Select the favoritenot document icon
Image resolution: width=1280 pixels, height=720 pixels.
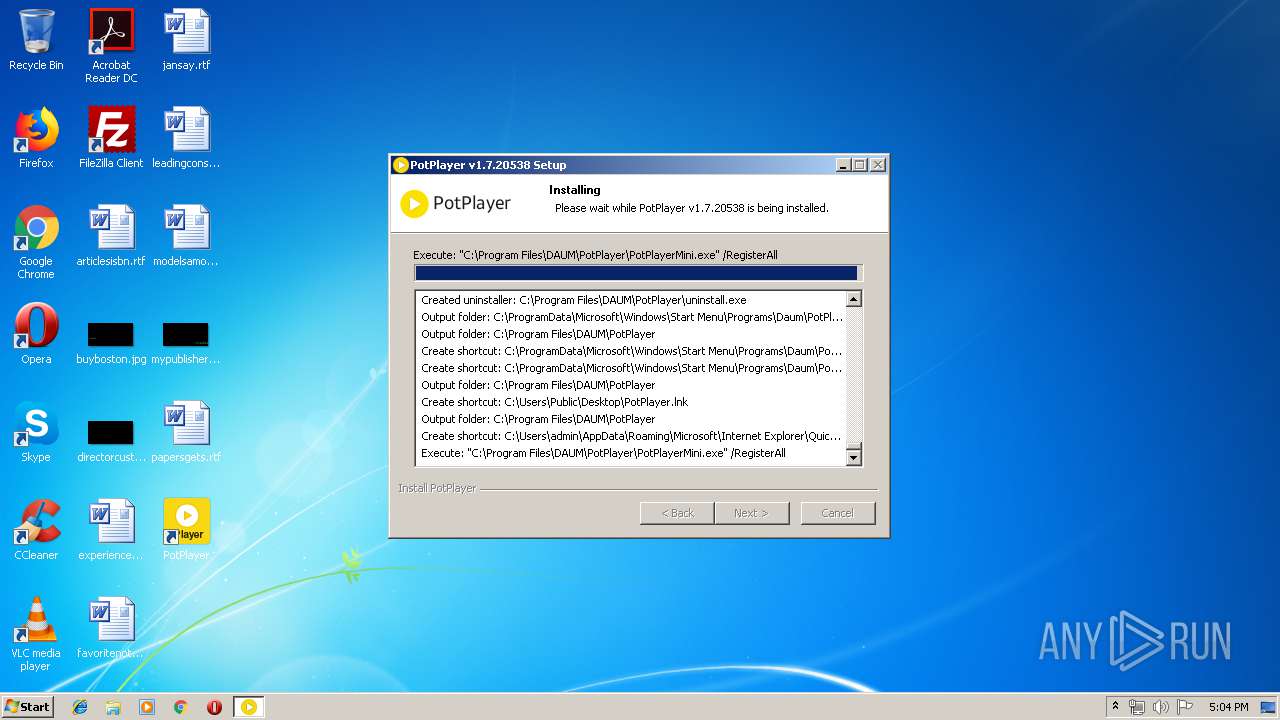point(111,628)
